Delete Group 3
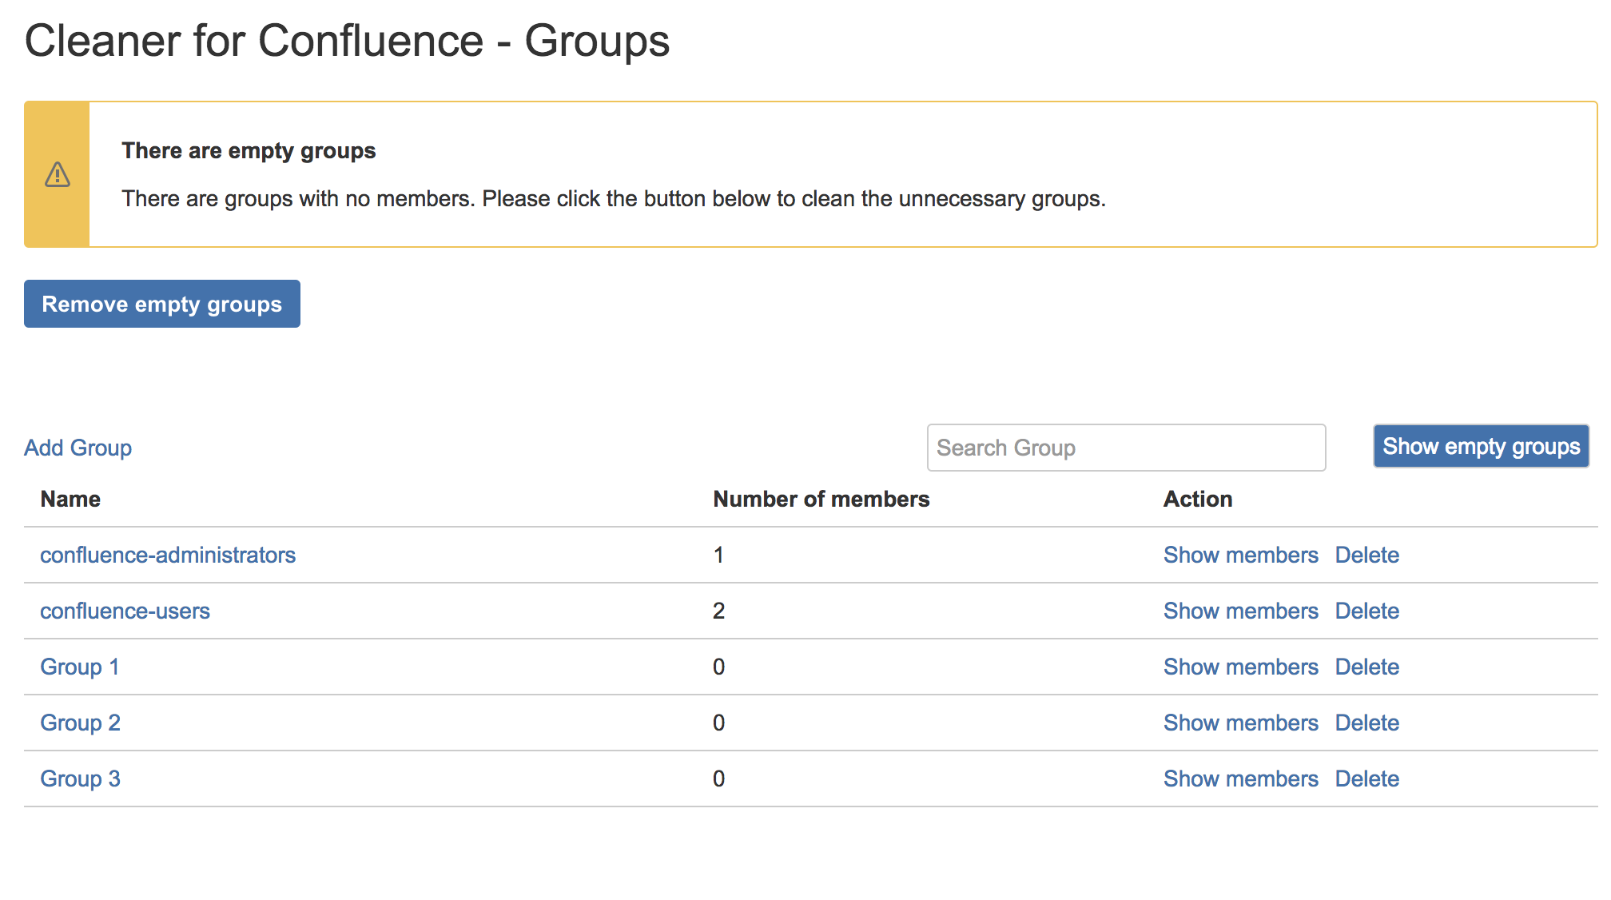Screen dimensions: 1611x900 pos(1367,779)
